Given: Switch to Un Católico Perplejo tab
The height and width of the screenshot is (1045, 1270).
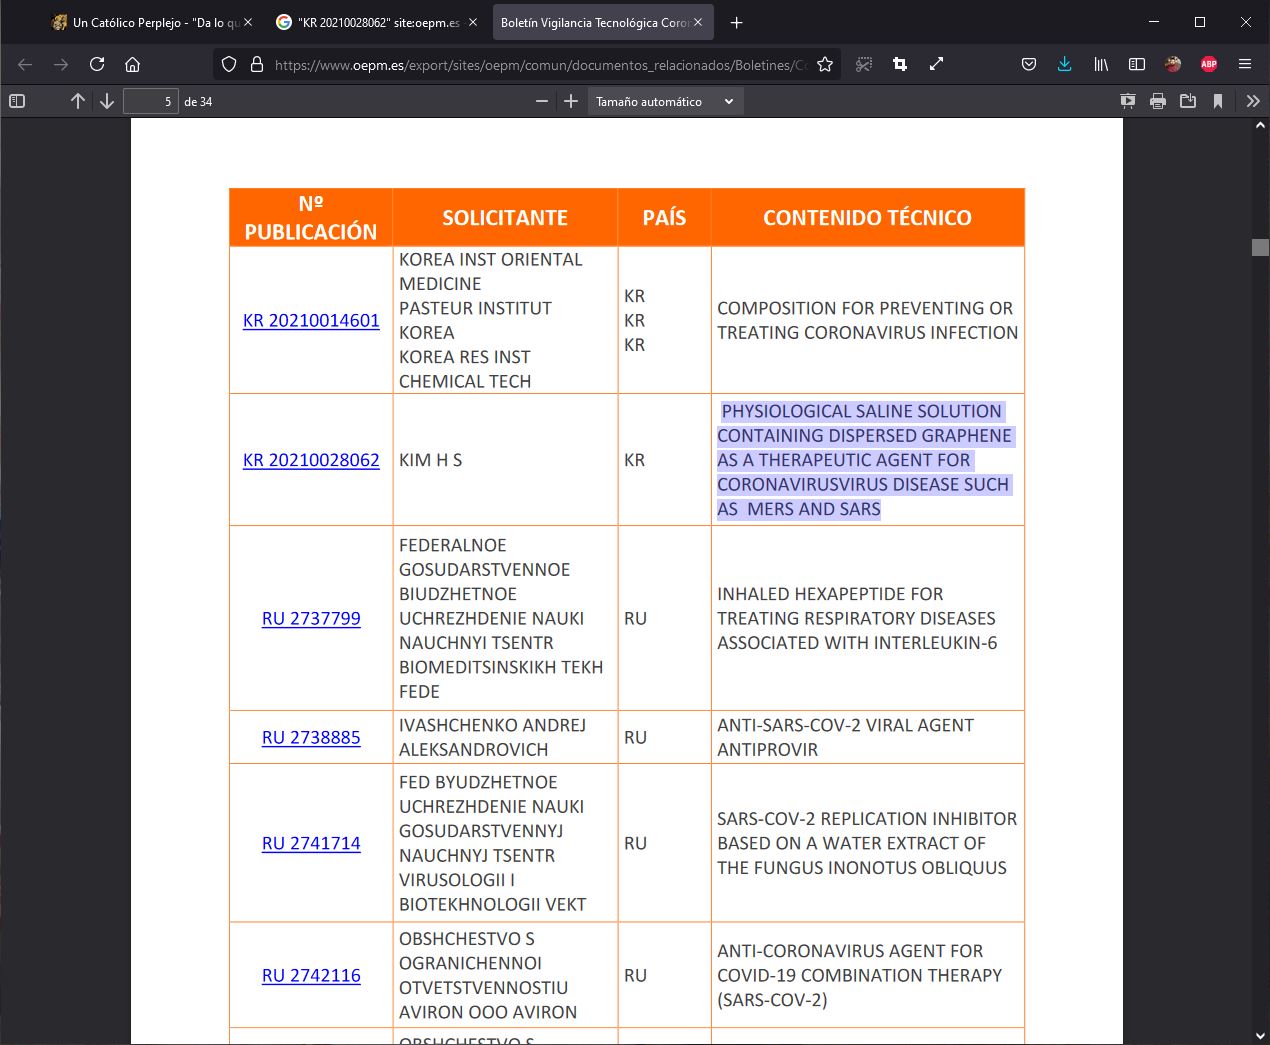Looking at the screenshot, I should (x=150, y=22).
